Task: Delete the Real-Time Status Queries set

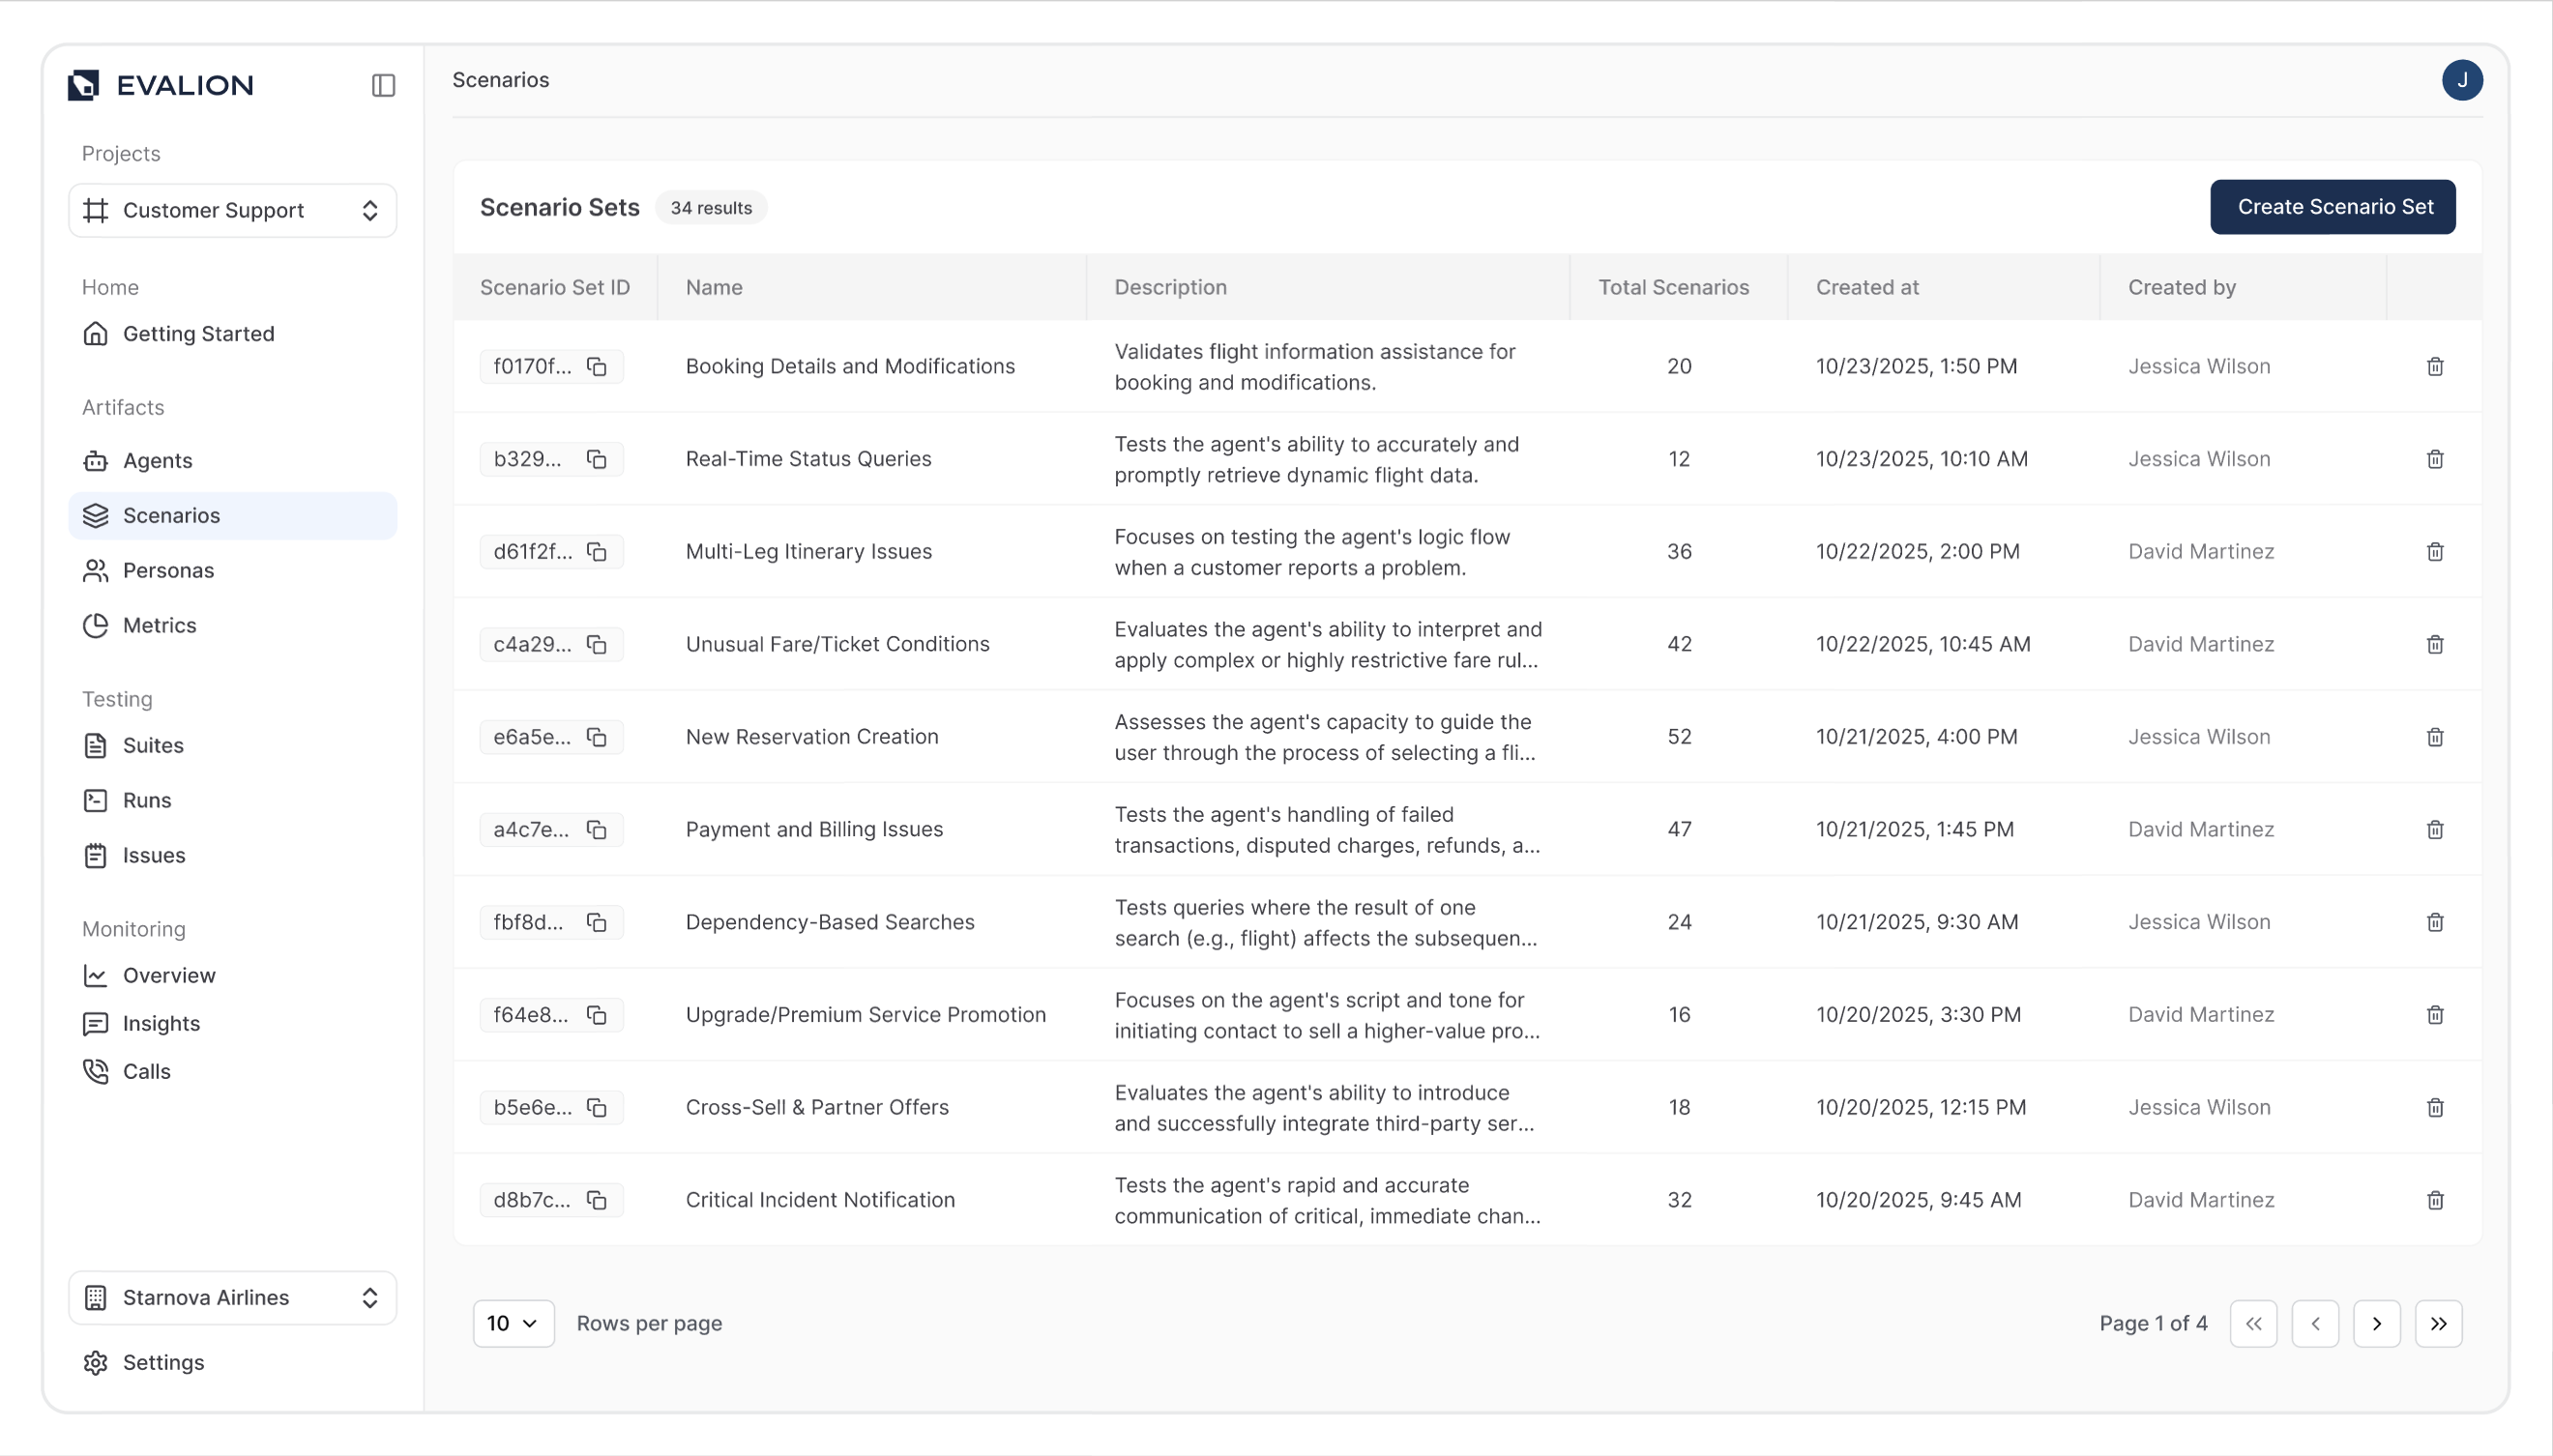Action: pos(2435,459)
